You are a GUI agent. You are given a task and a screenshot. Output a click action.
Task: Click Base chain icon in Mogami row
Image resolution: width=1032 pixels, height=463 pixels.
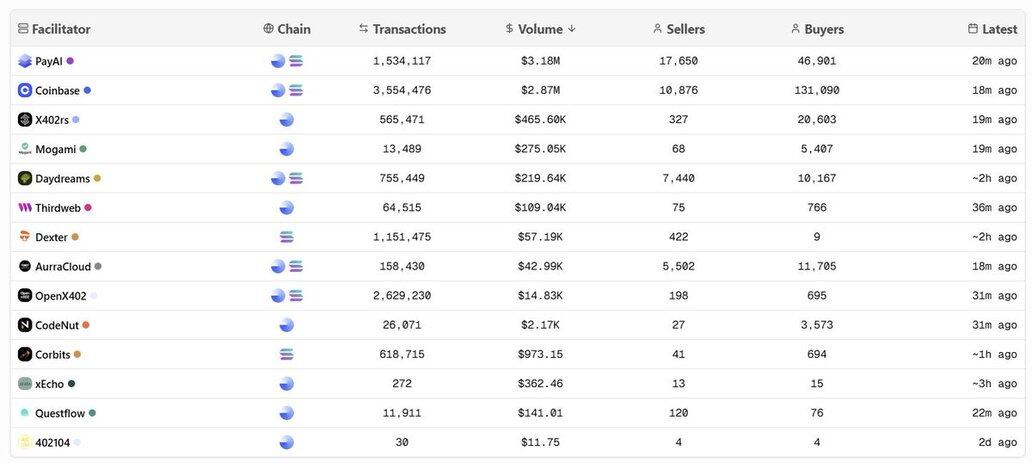click(x=287, y=149)
